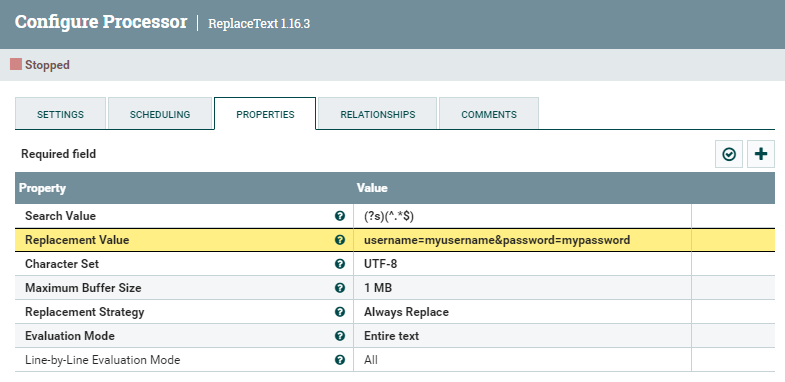
Task: Open help for Character Set property
Action: (340, 264)
